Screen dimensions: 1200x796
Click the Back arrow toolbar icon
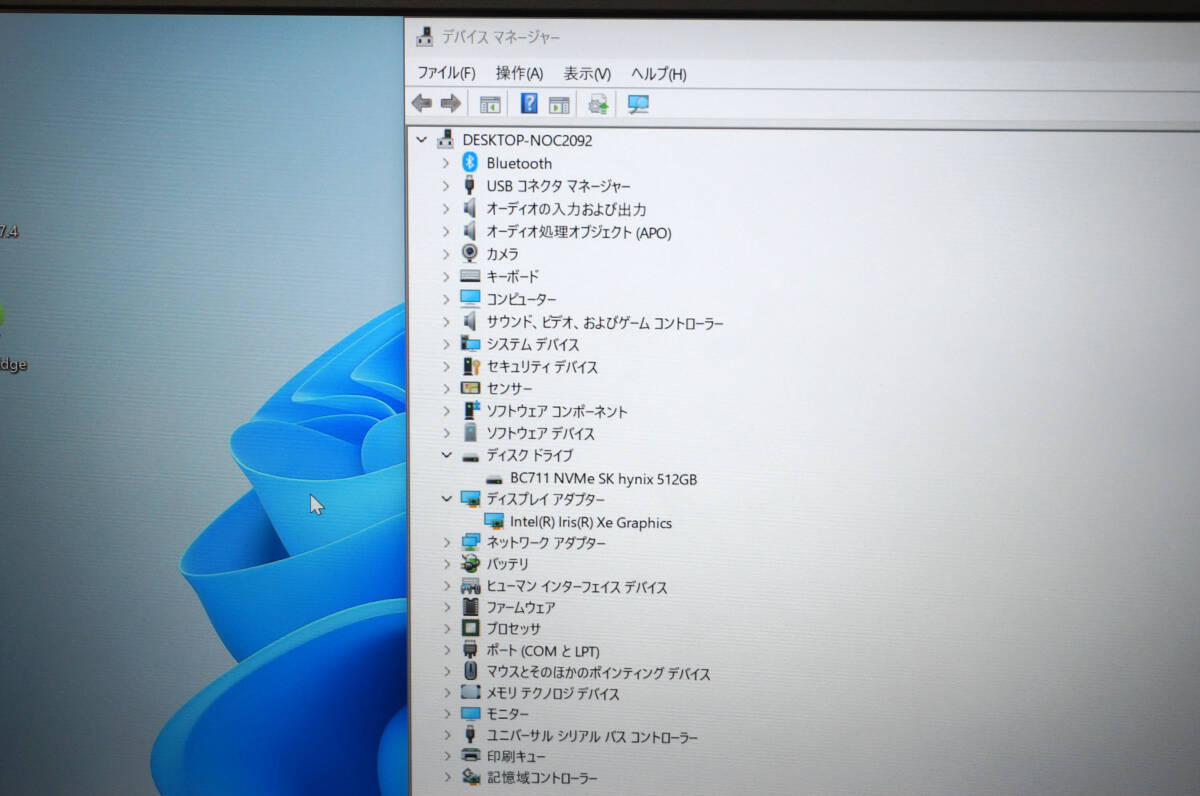pyautogui.click(x=421, y=103)
